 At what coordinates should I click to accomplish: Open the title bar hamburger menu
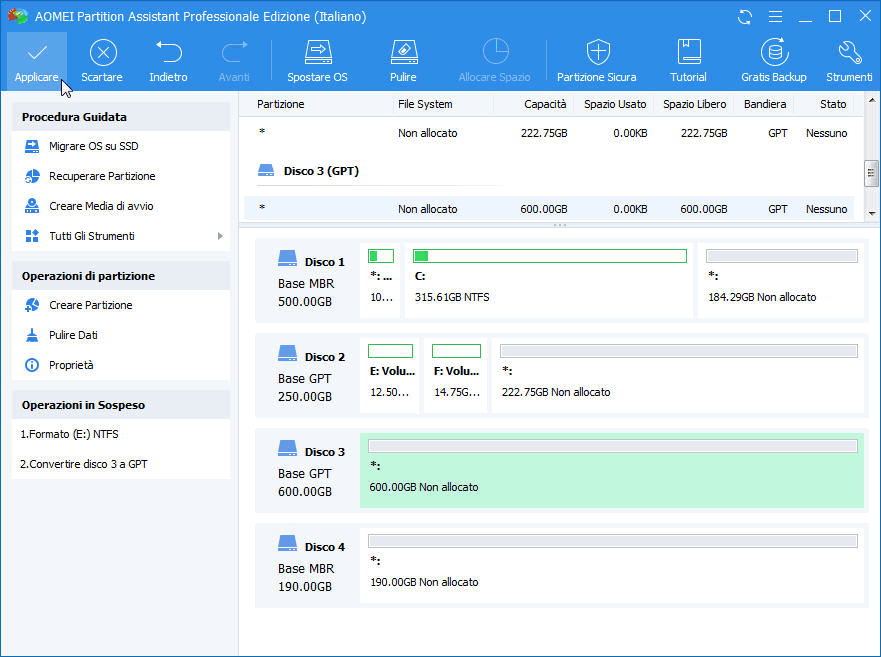point(776,17)
